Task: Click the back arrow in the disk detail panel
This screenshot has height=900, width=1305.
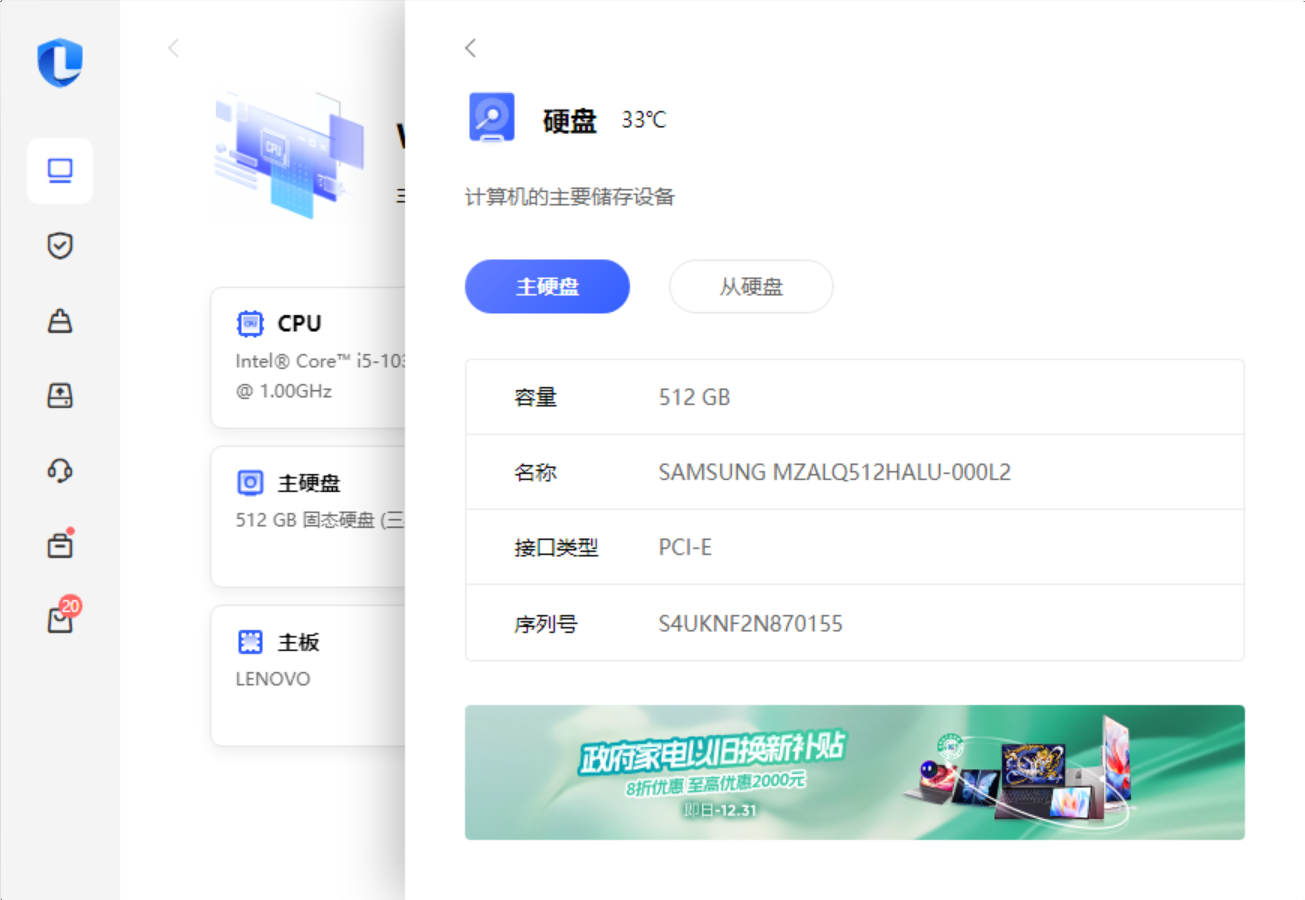Action: click(471, 48)
